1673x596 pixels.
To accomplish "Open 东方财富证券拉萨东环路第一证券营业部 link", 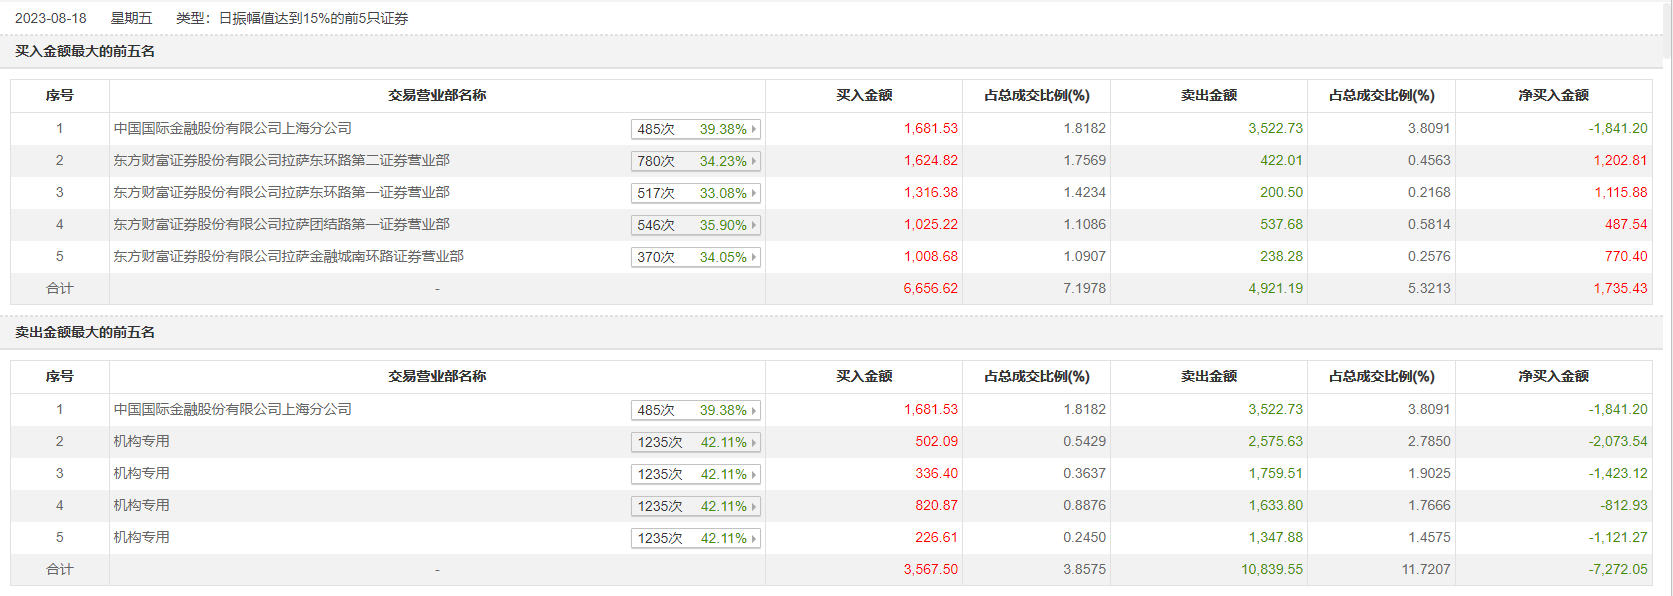I will (281, 192).
